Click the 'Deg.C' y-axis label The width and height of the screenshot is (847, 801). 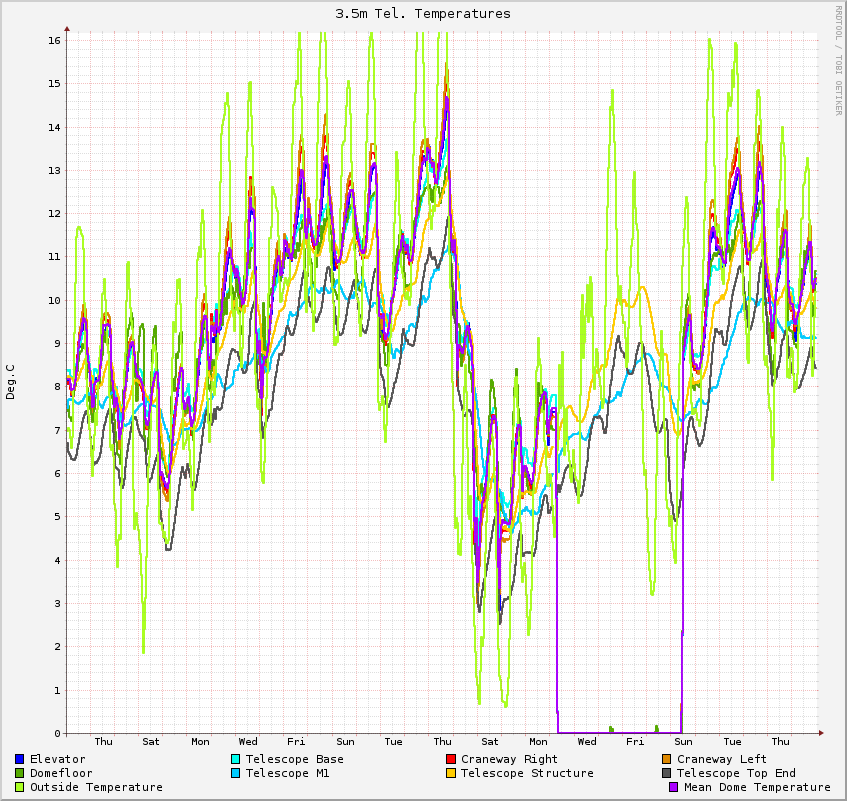11,382
